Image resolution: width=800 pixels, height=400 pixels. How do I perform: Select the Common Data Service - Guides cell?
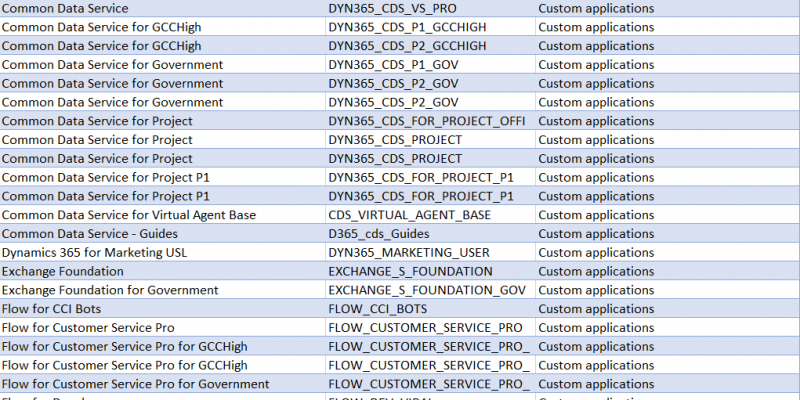[162, 234]
